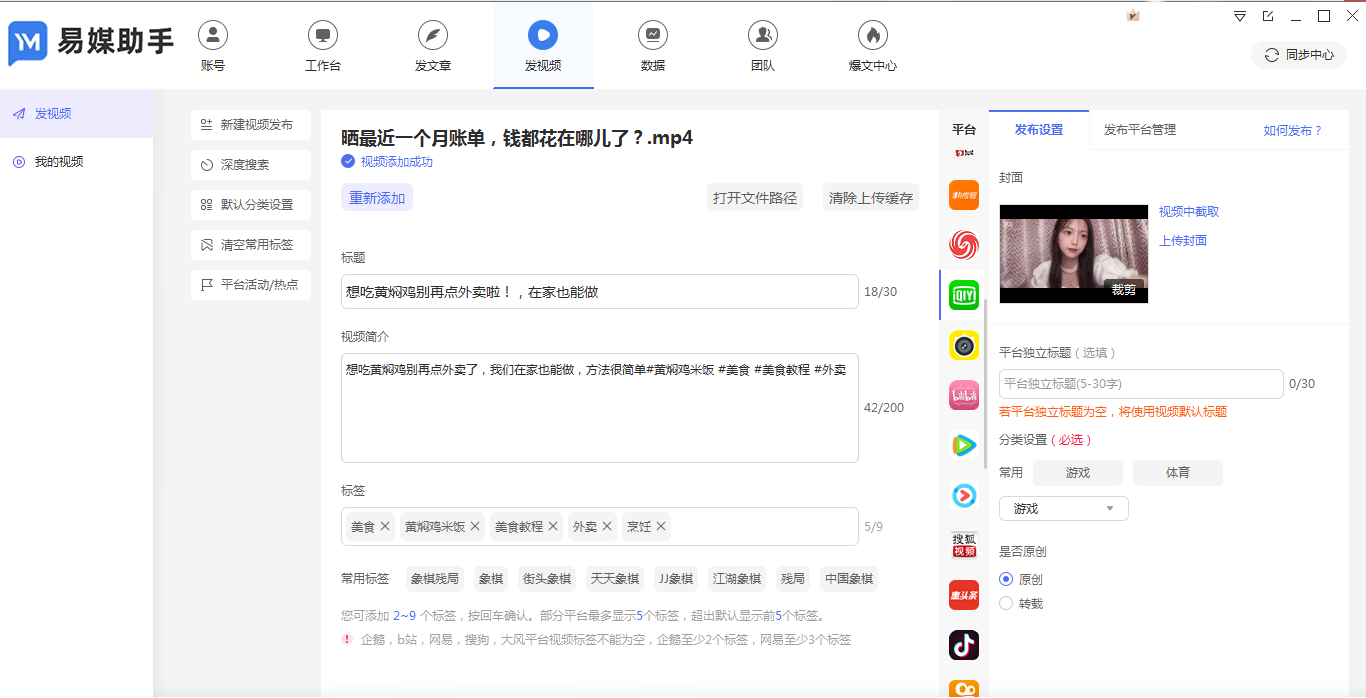Click 裁剪 to crop the cover image

(x=1124, y=290)
